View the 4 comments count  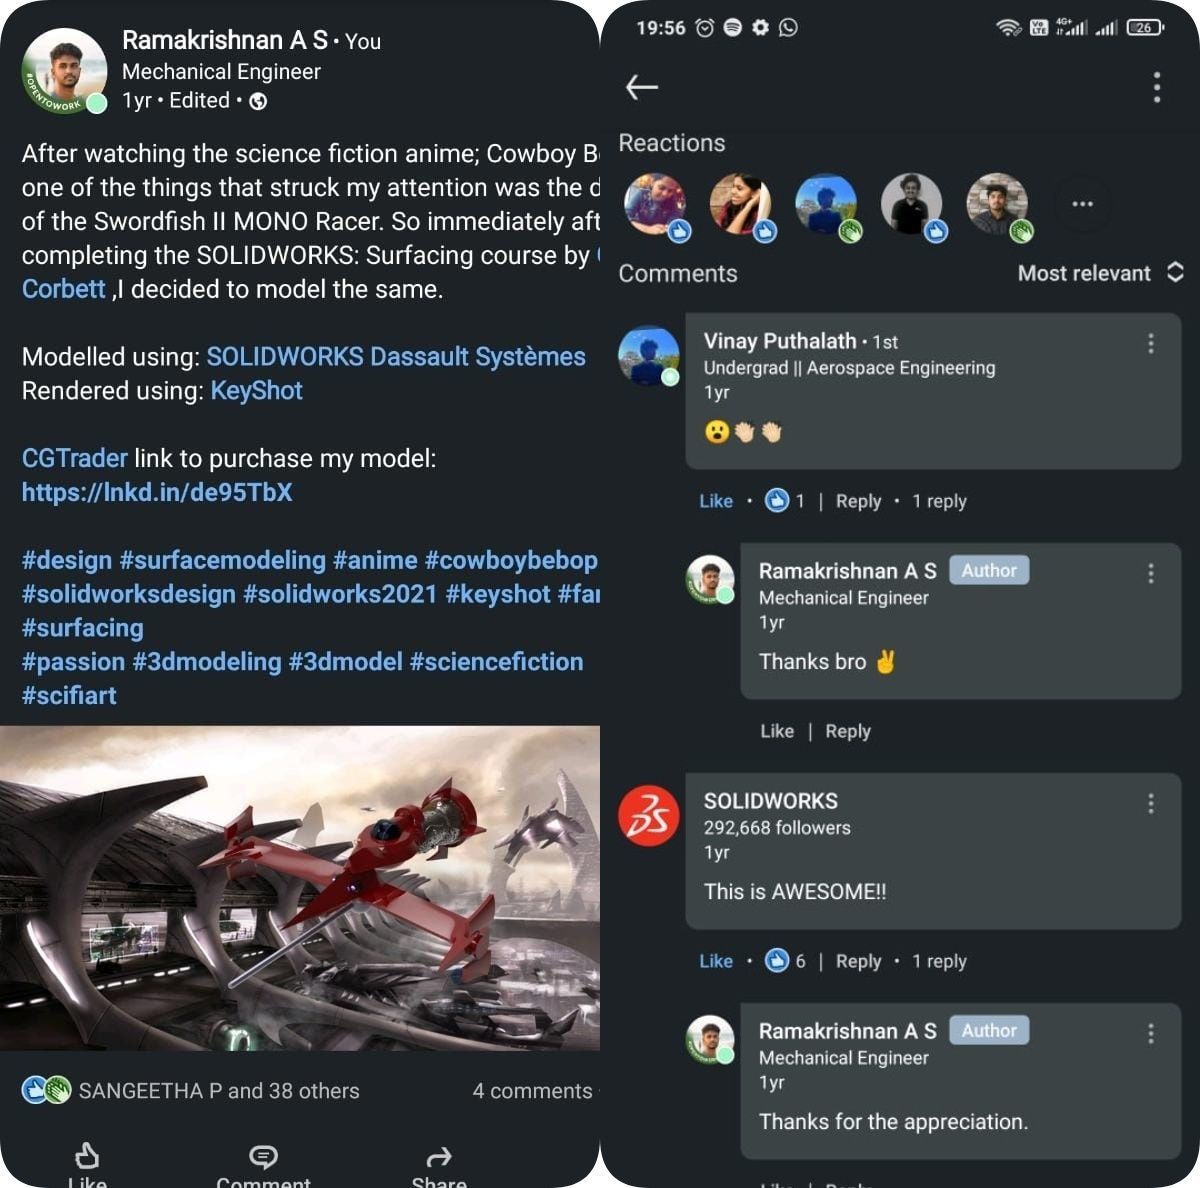pos(532,1091)
